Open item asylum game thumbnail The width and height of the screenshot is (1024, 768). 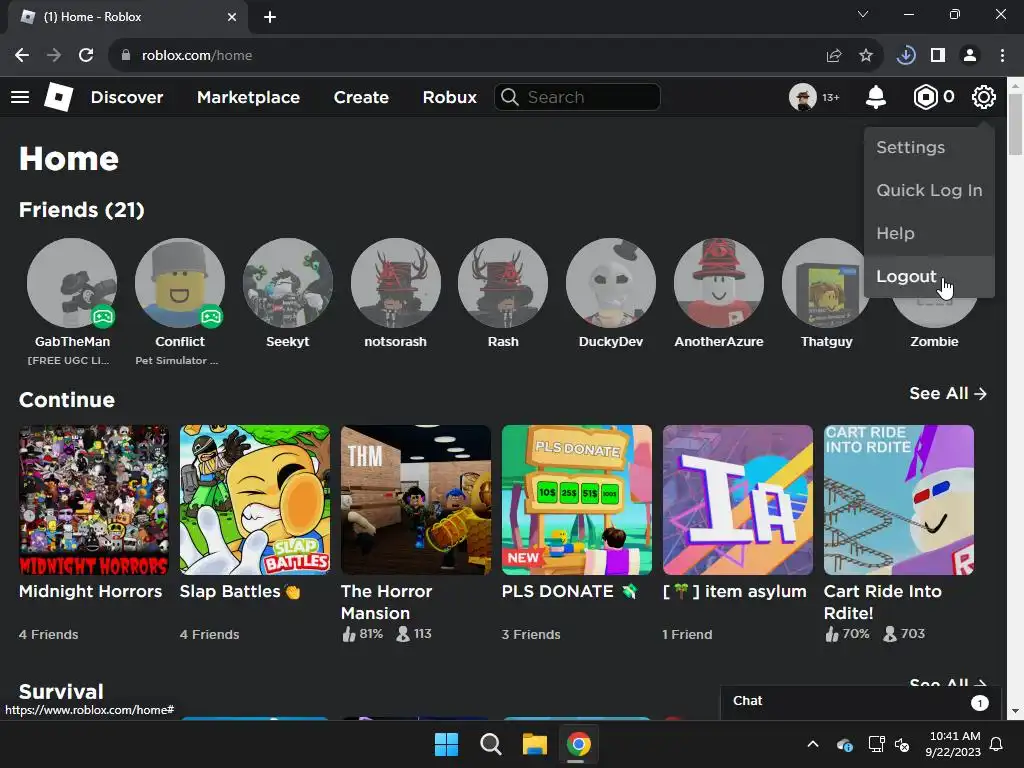tap(738, 500)
